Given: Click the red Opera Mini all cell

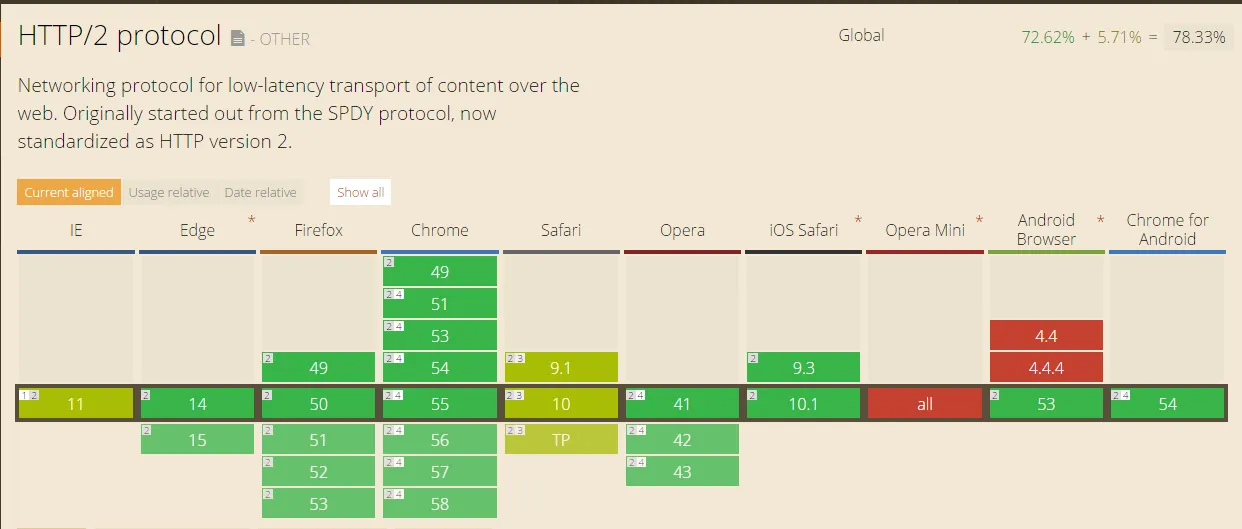Looking at the screenshot, I should [x=924, y=404].
